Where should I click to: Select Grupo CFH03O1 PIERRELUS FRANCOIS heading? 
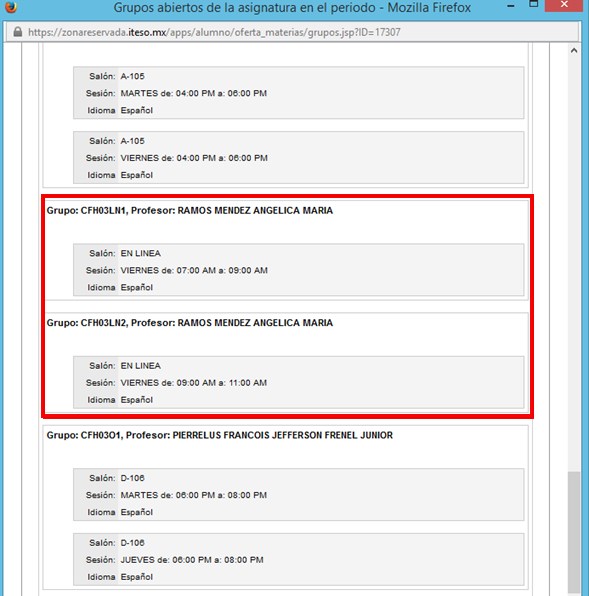point(219,435)
